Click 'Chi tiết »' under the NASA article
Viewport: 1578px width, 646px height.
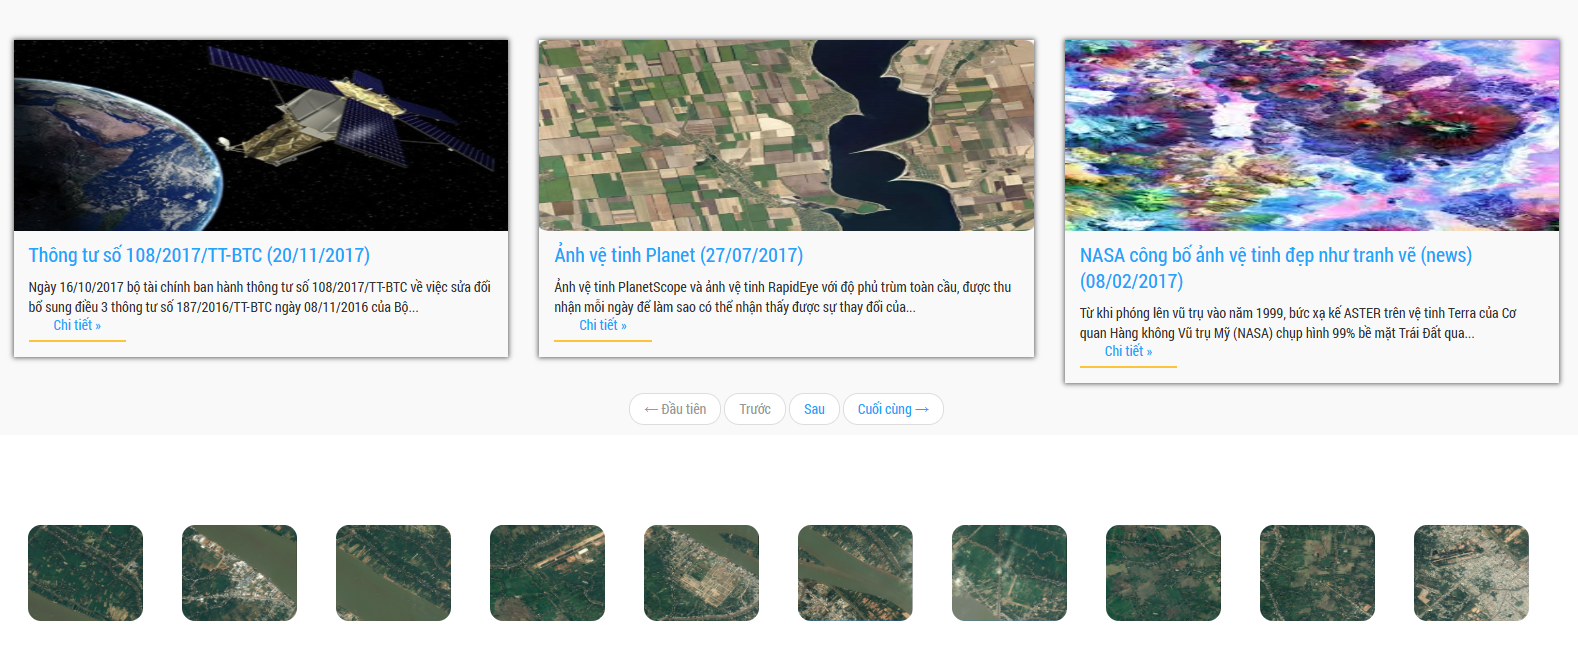click(x=1128, y=351)
